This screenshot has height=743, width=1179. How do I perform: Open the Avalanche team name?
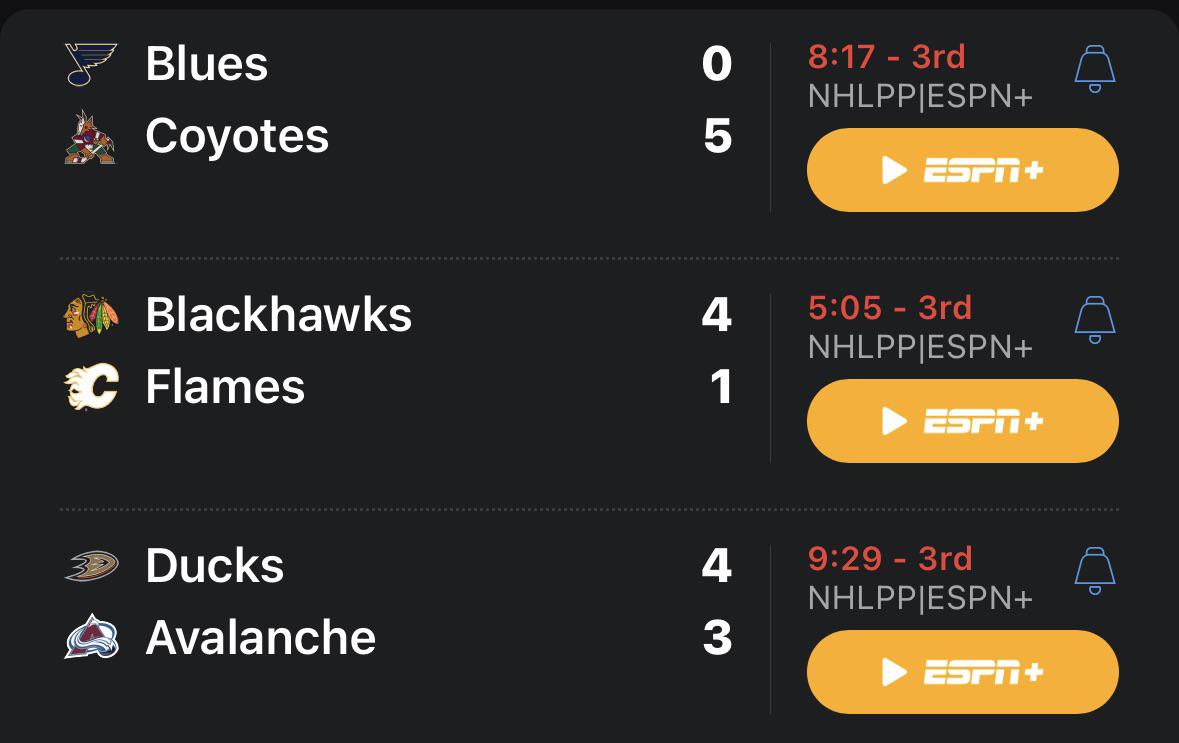pos(261,638)
